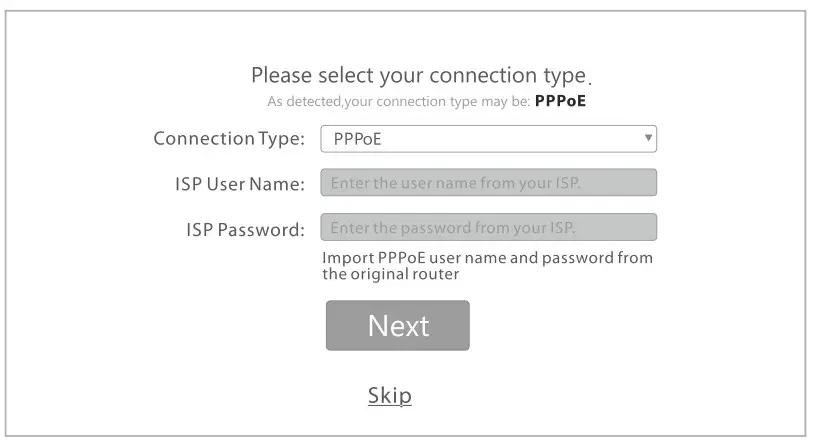
Task: Click the 'Please select your connection type' heading
Action: pos(417,75)
